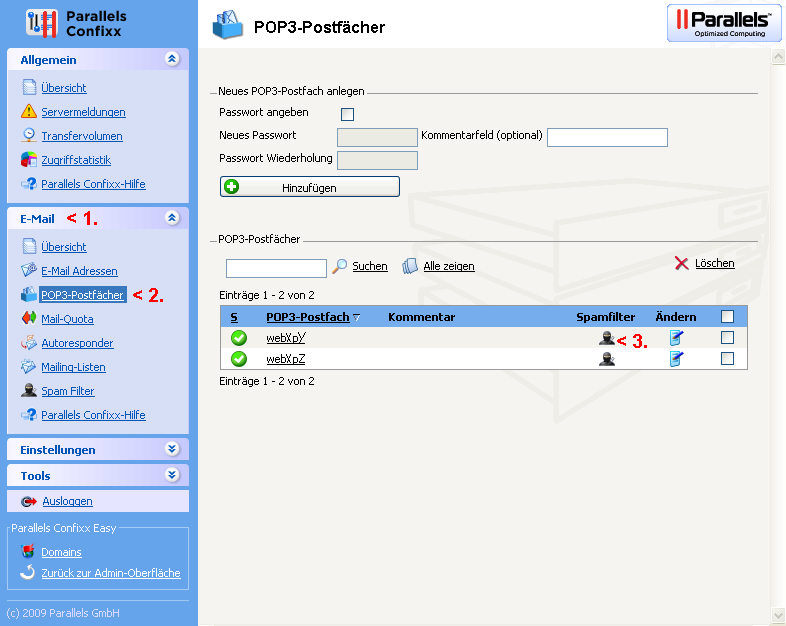This screenshot has height=626, width=786.
Task: Click the Übersicht page icon under Allgemein
Action: pos(29,87)
